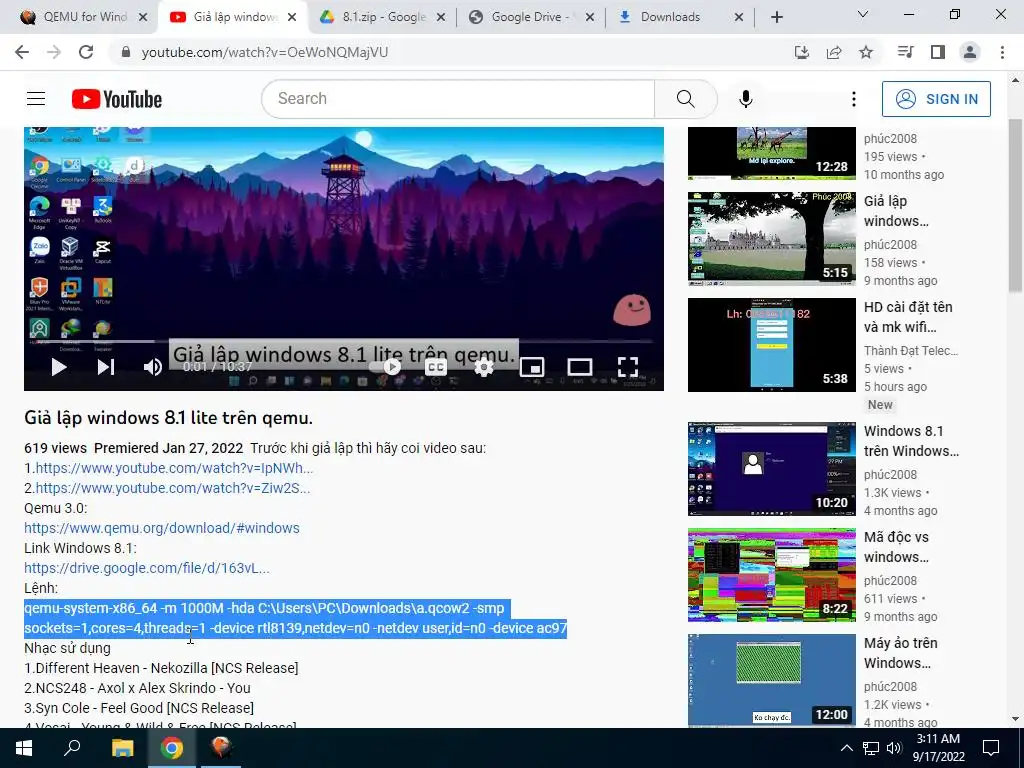Screen dimensions: 1024x768
Task: Open the YouTube hamburger guide menu
Action: [x=36, y=99]
